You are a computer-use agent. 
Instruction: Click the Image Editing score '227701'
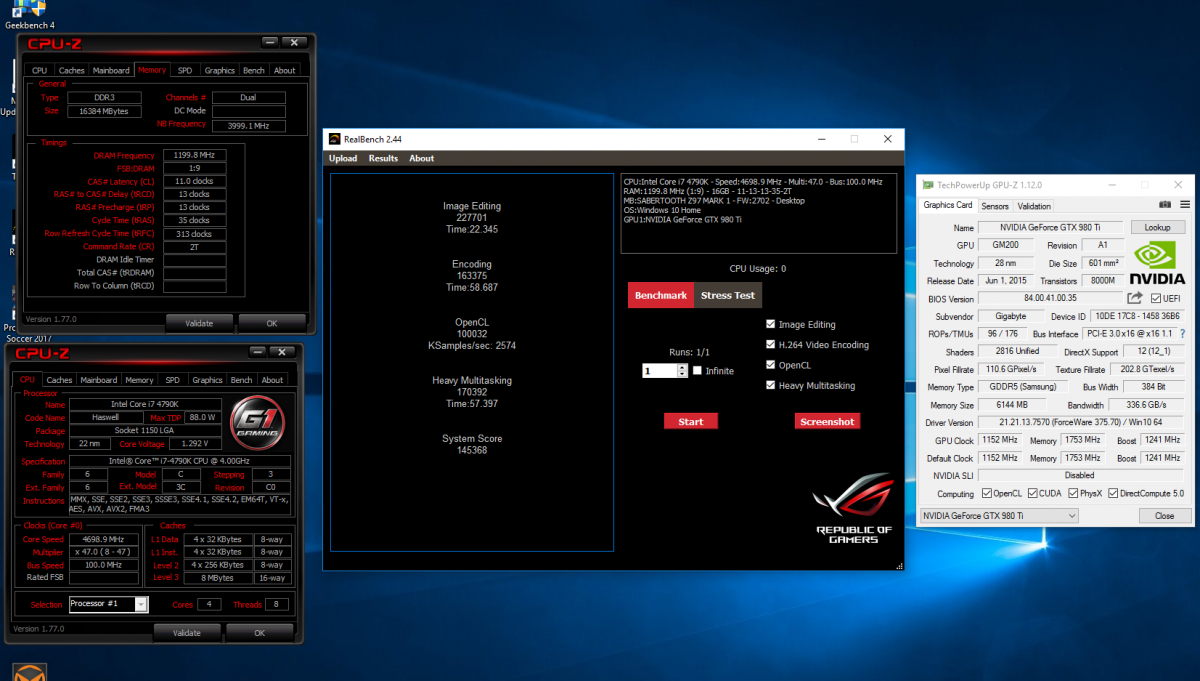pyautogui.click(x=472, y=217)
